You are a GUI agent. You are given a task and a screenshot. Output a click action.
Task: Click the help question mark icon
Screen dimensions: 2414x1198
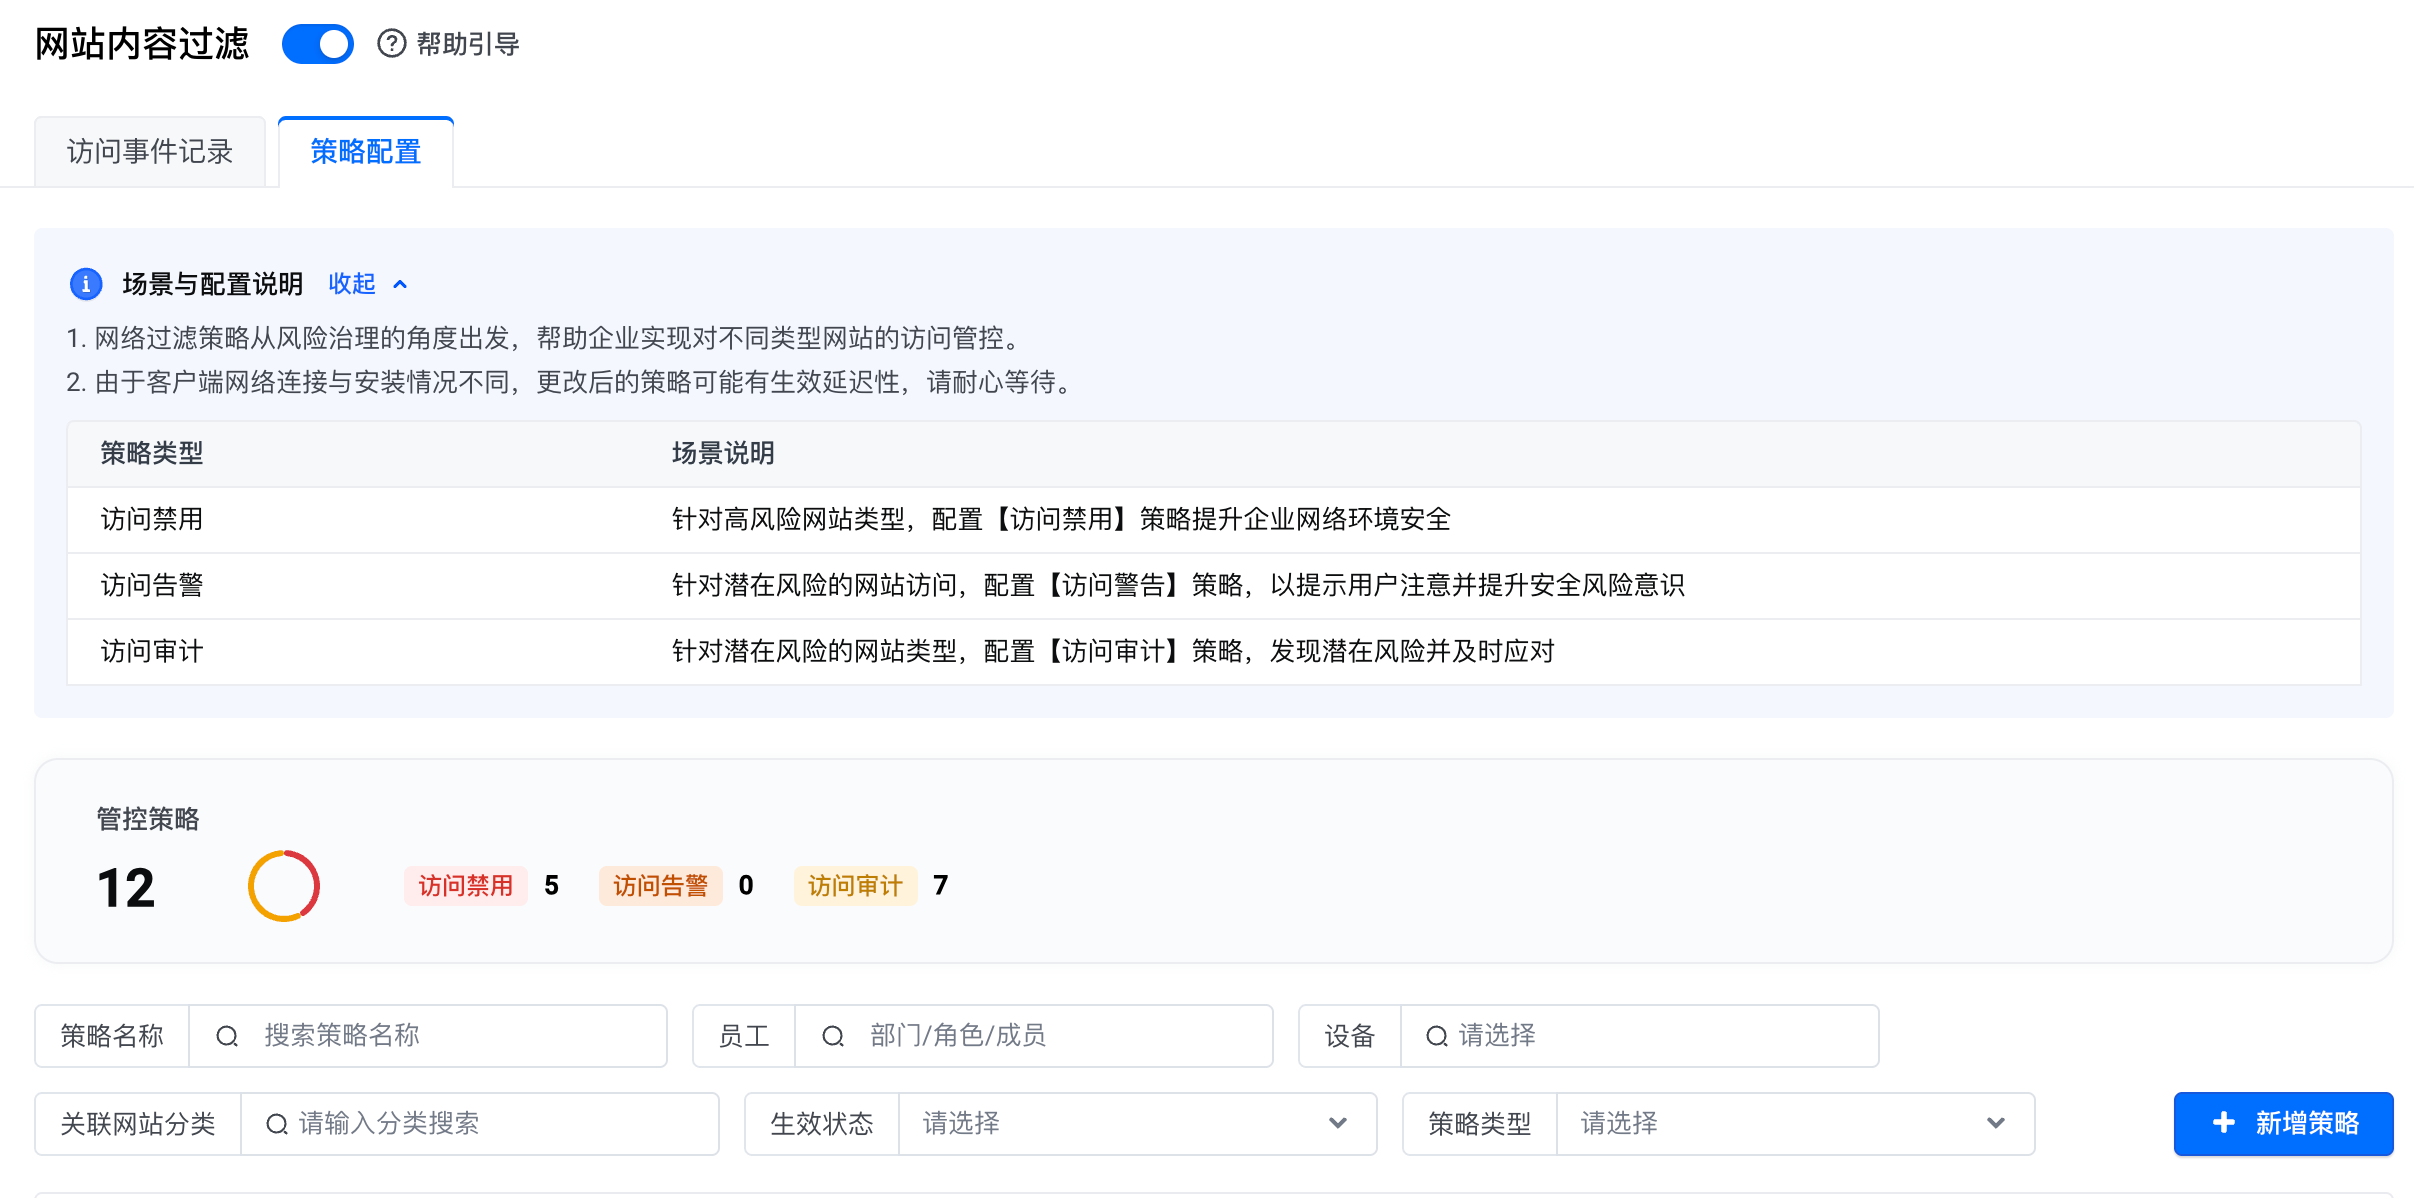click(x=391, y=44)
